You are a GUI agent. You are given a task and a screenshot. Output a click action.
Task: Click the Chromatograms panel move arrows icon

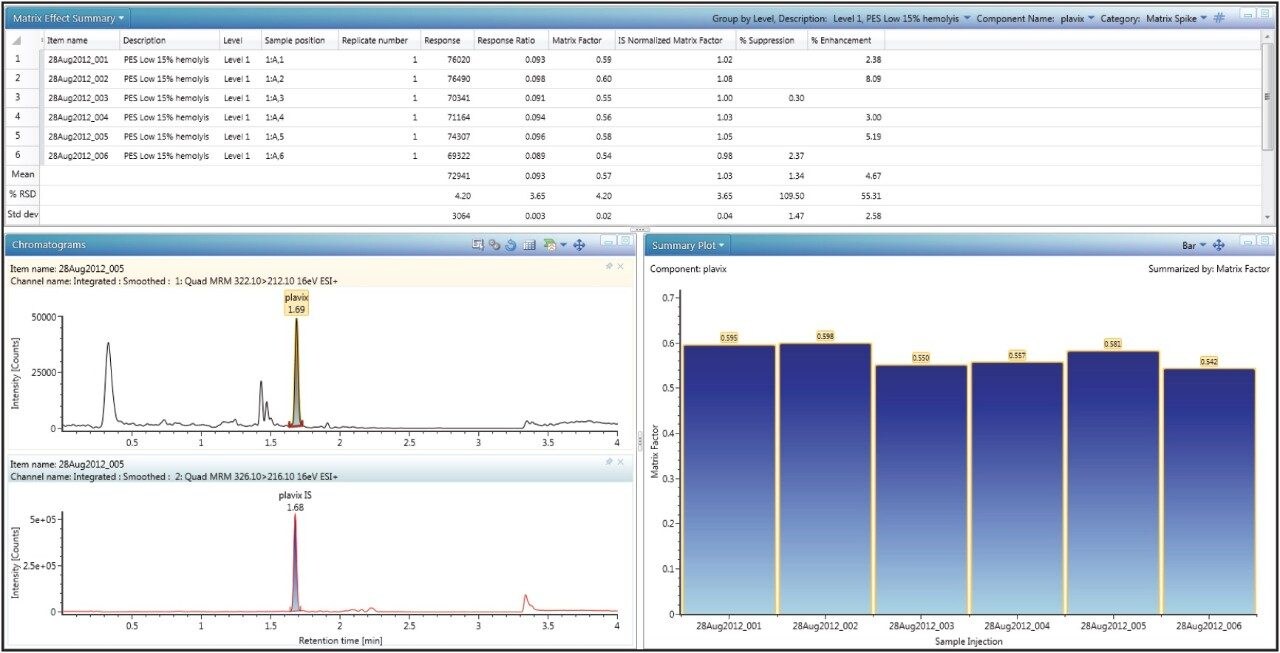[579, 245]
